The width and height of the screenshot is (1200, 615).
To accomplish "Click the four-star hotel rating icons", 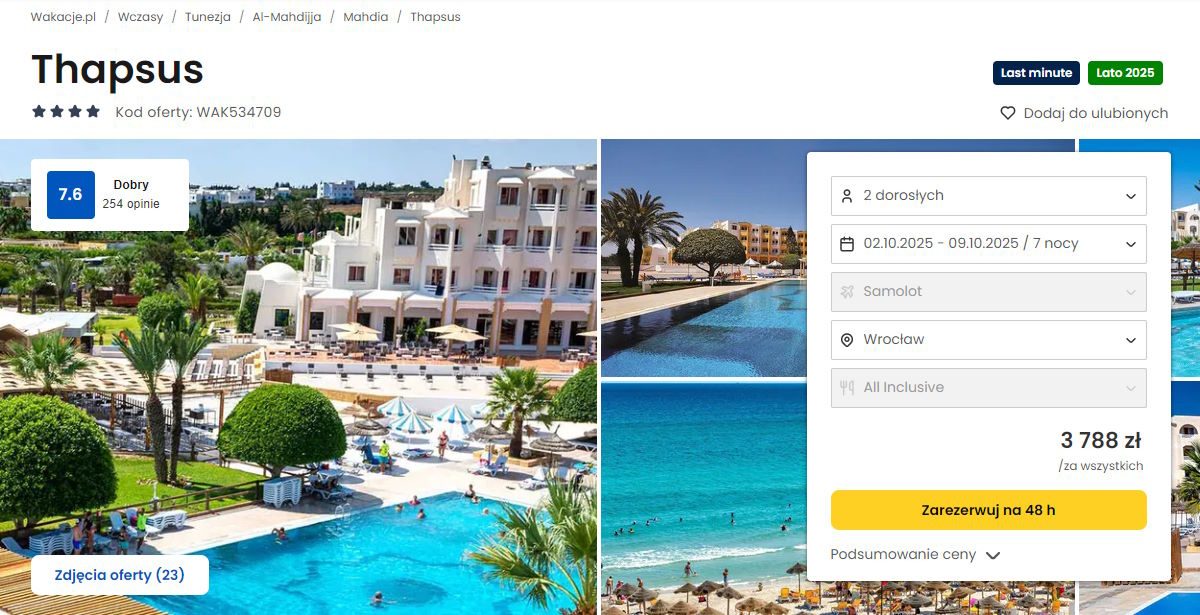I will tap(66, 112).
